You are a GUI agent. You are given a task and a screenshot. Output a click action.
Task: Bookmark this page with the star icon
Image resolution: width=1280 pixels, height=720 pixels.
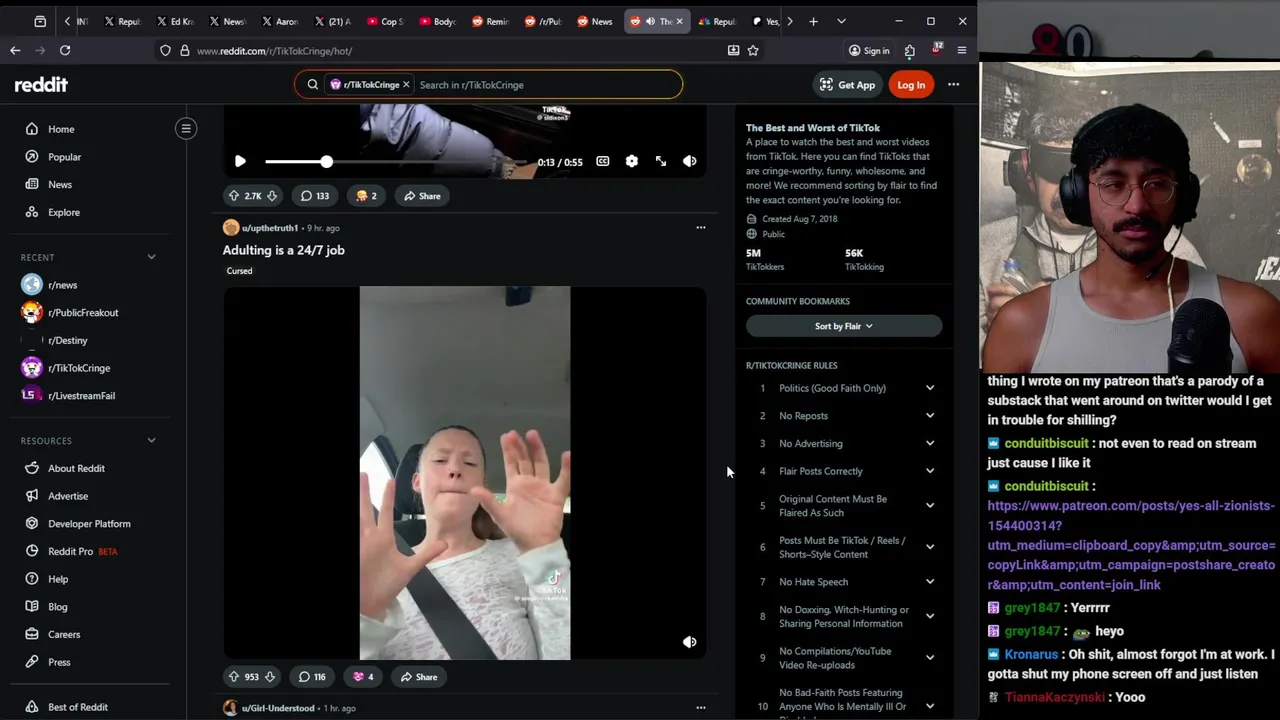(x=753, y=50)
